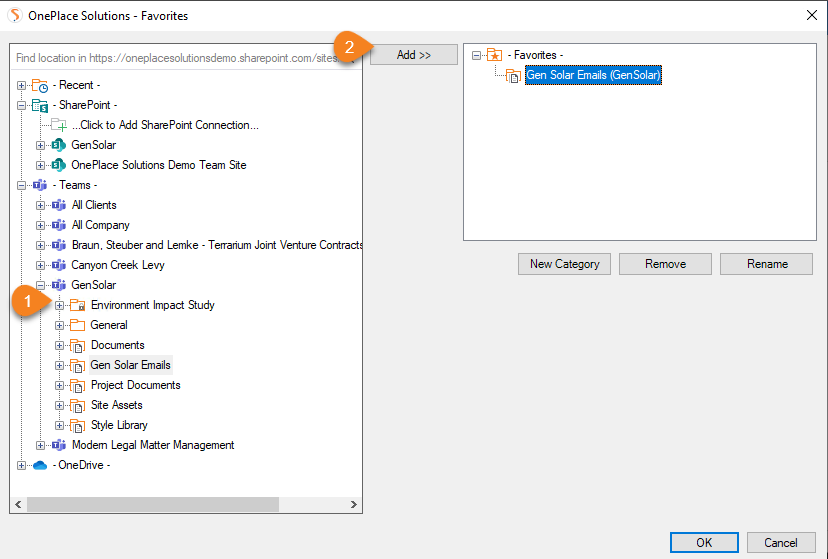
Task: Click the Recent folder clock icon
Action: pyautogui.click(x=40, y=86)
